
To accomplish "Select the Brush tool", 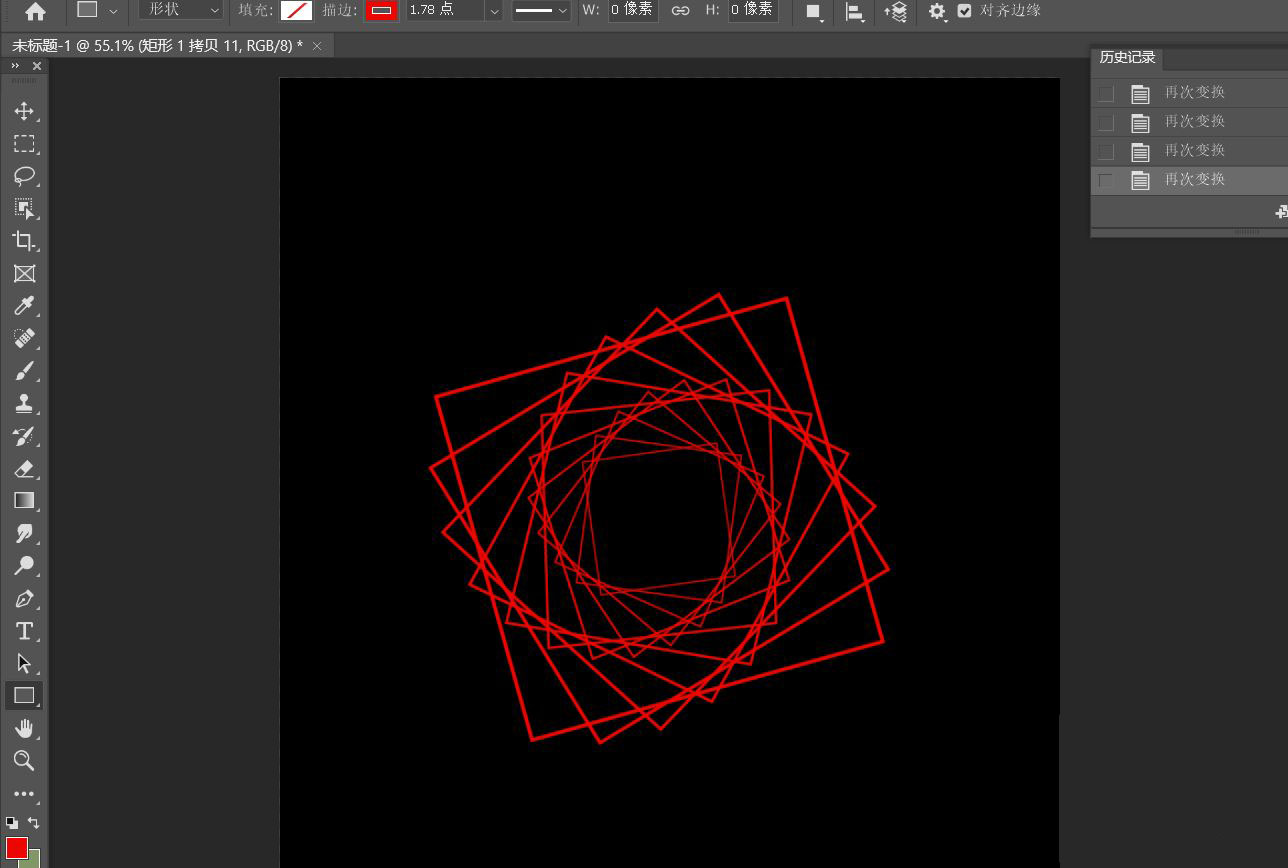I will point(24,371).
